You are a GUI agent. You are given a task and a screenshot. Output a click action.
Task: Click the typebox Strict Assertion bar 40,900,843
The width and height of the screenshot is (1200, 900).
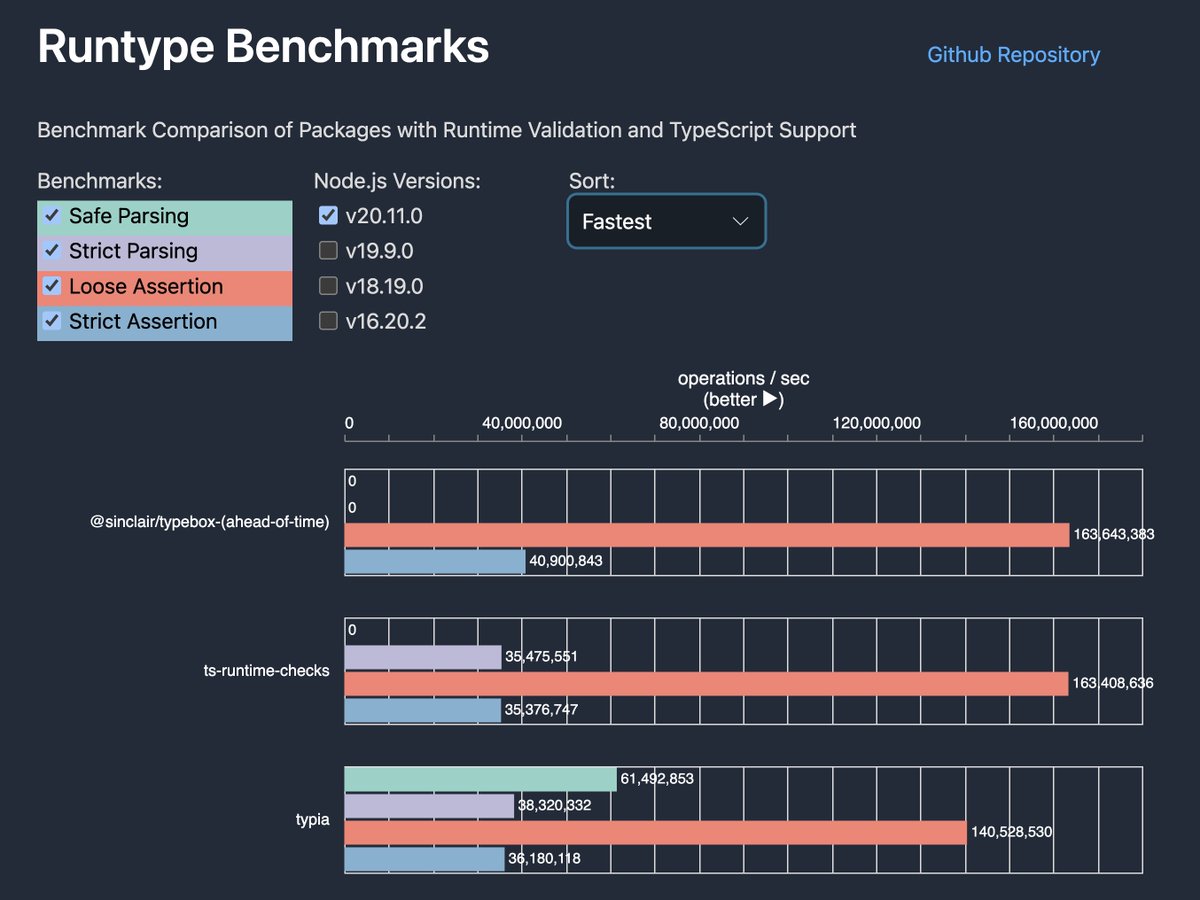tap(435, 562)
